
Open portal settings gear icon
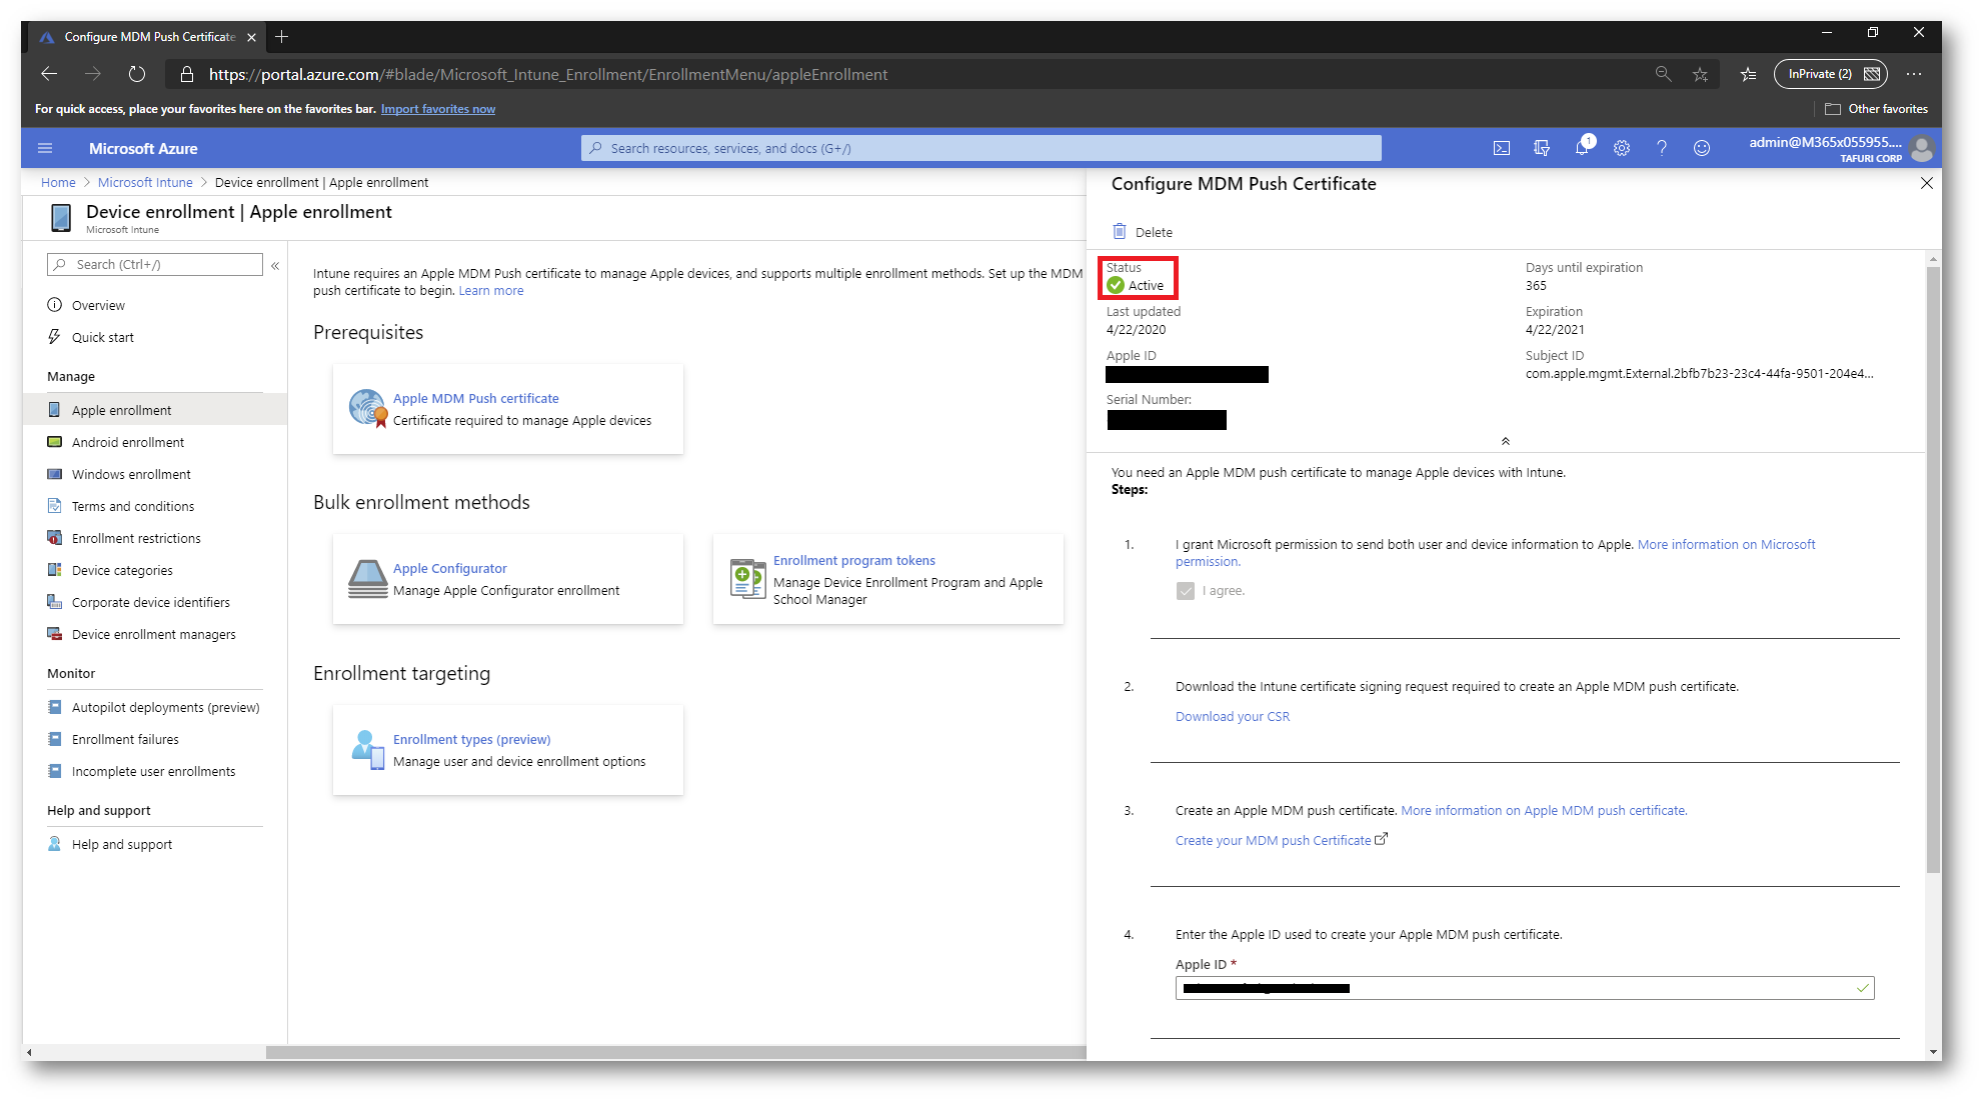1621,148
